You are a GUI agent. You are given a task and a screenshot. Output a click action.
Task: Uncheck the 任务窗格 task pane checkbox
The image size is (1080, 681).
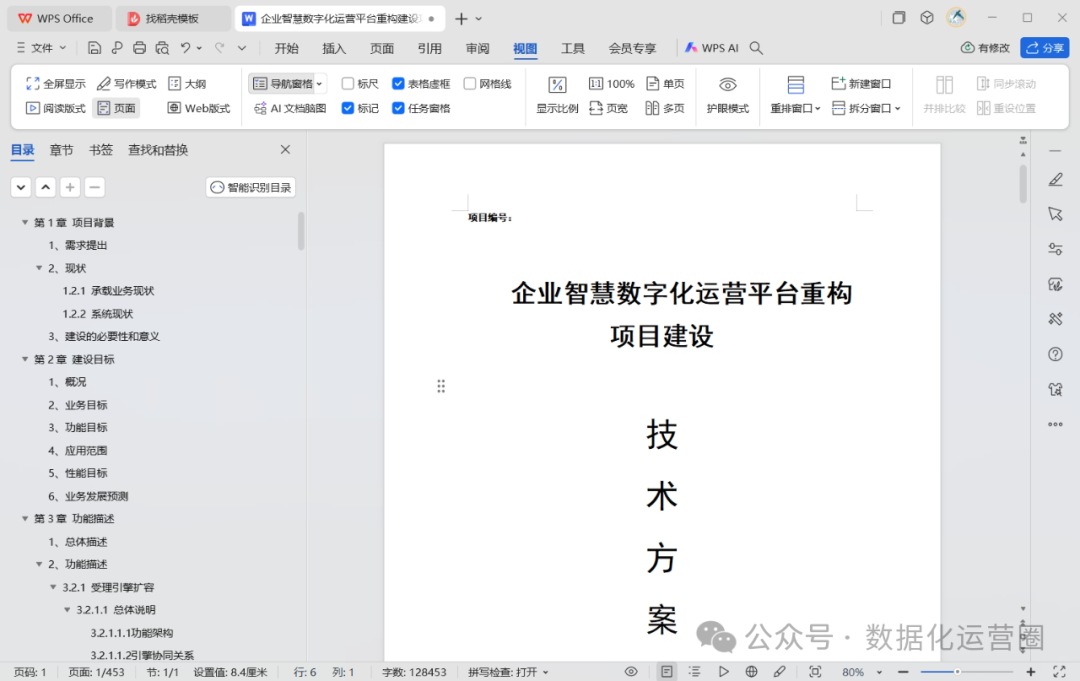(x=398, y=108)
